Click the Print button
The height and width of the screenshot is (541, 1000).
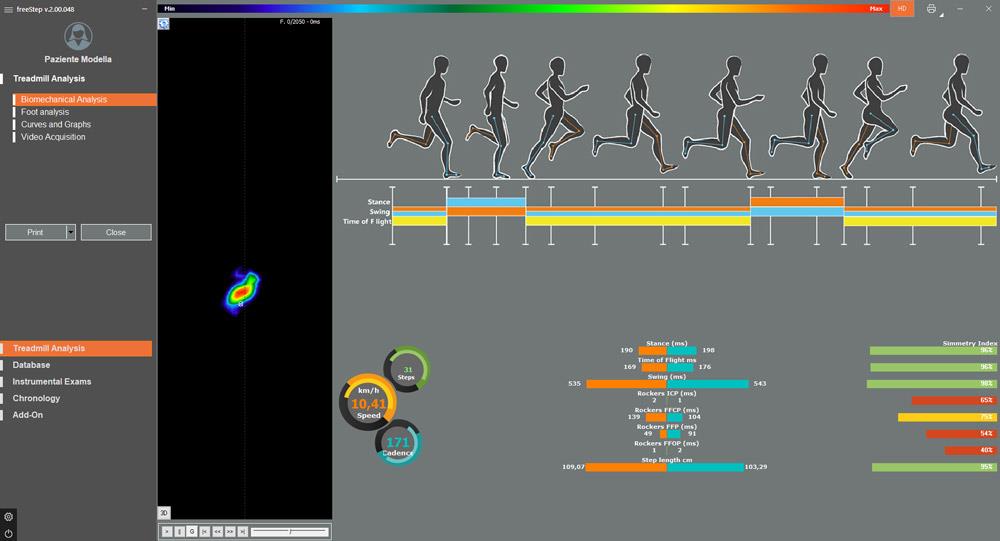[x=35, y=232]
